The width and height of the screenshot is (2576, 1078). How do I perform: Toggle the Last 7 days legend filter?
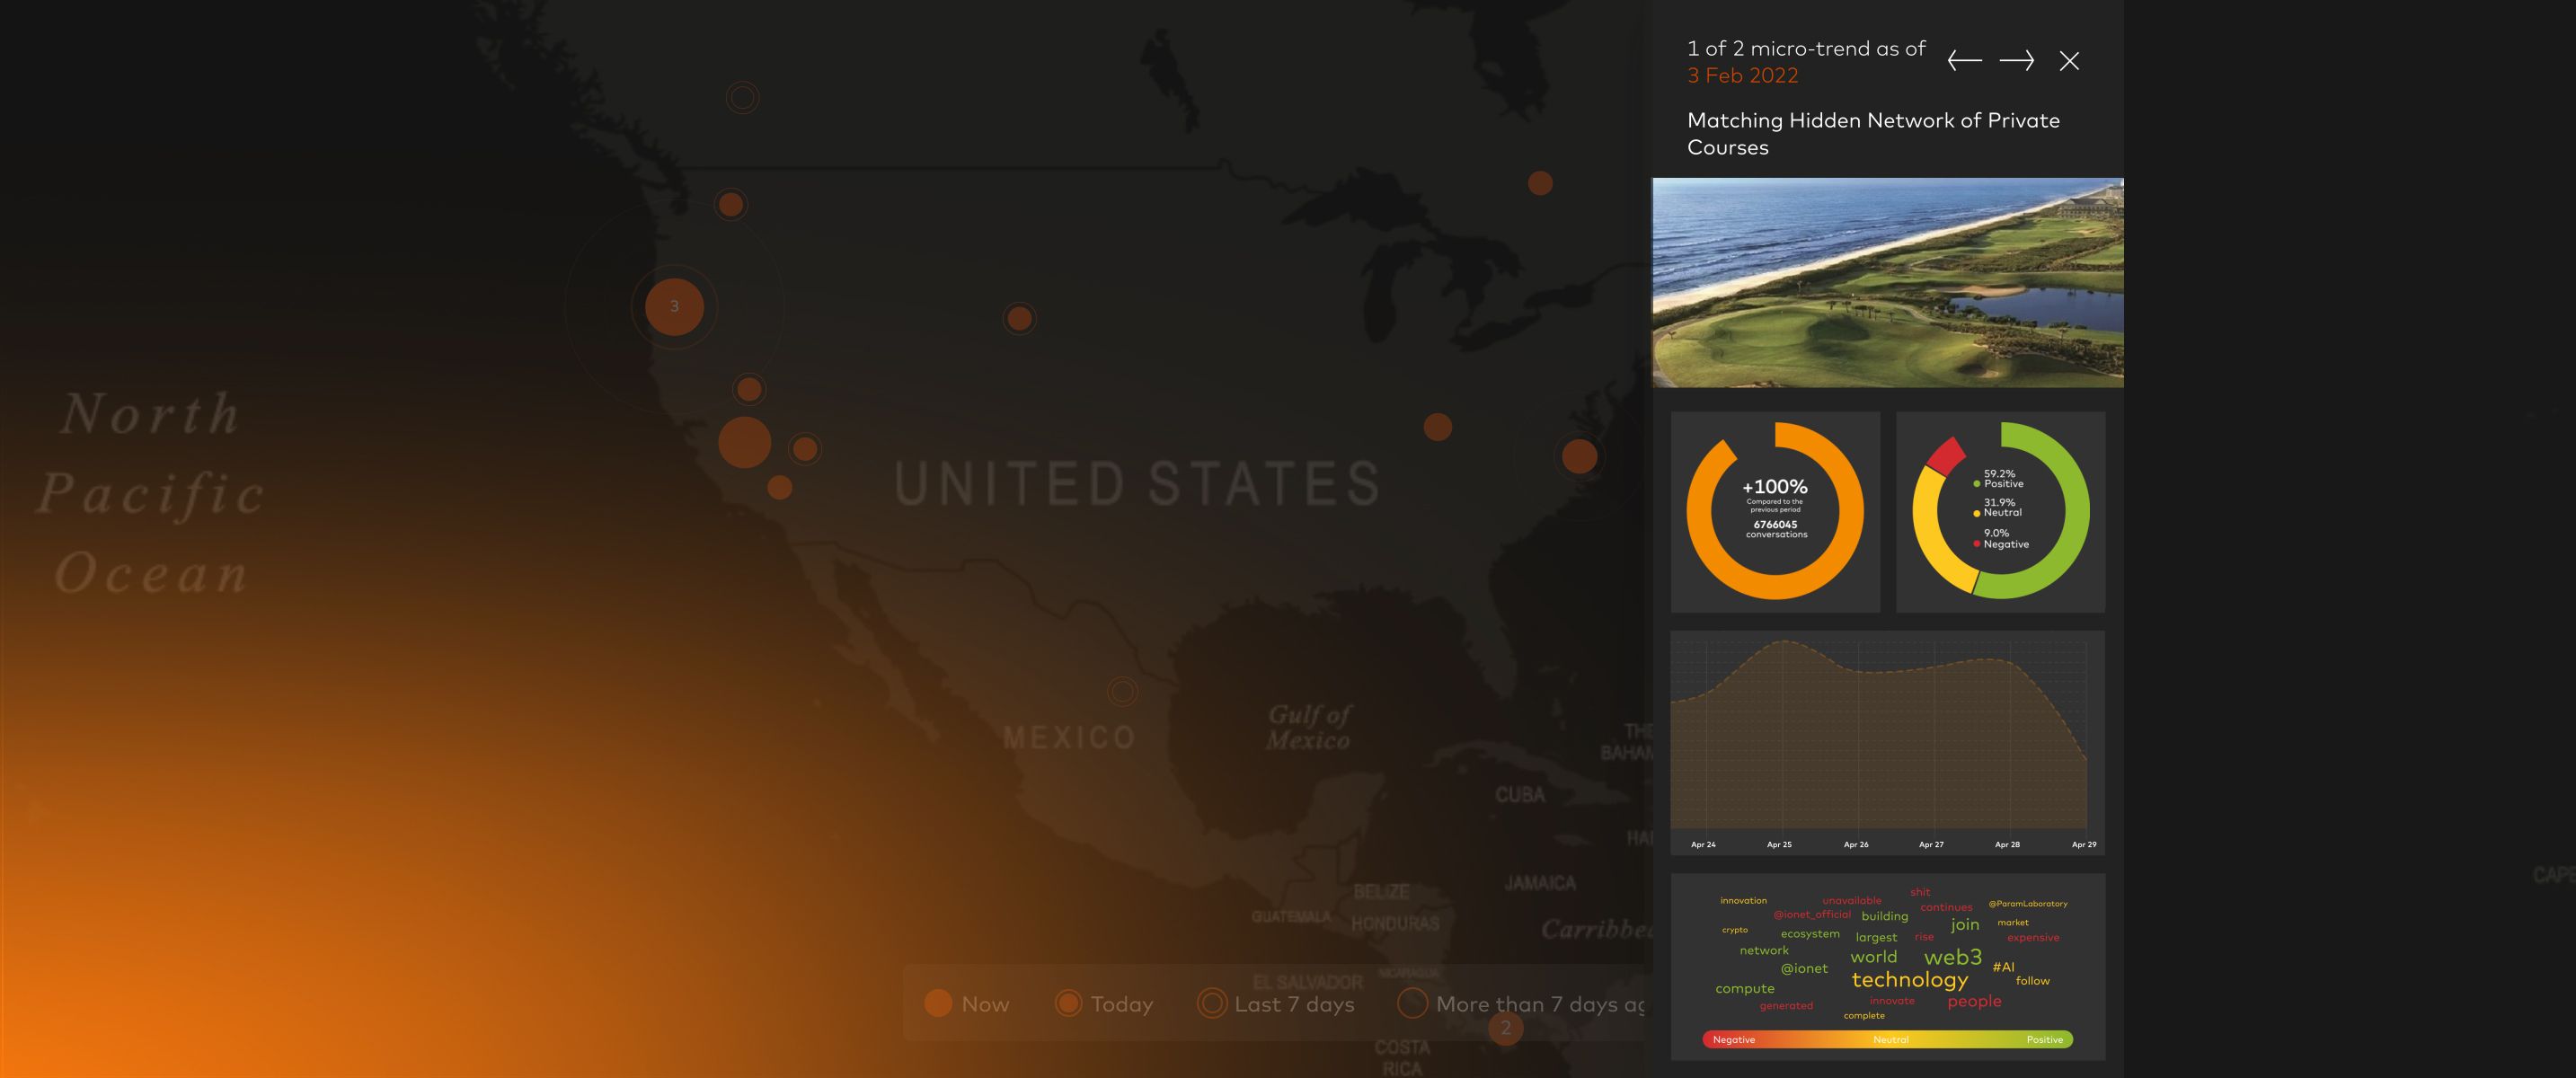[x=1275, y=1004]
